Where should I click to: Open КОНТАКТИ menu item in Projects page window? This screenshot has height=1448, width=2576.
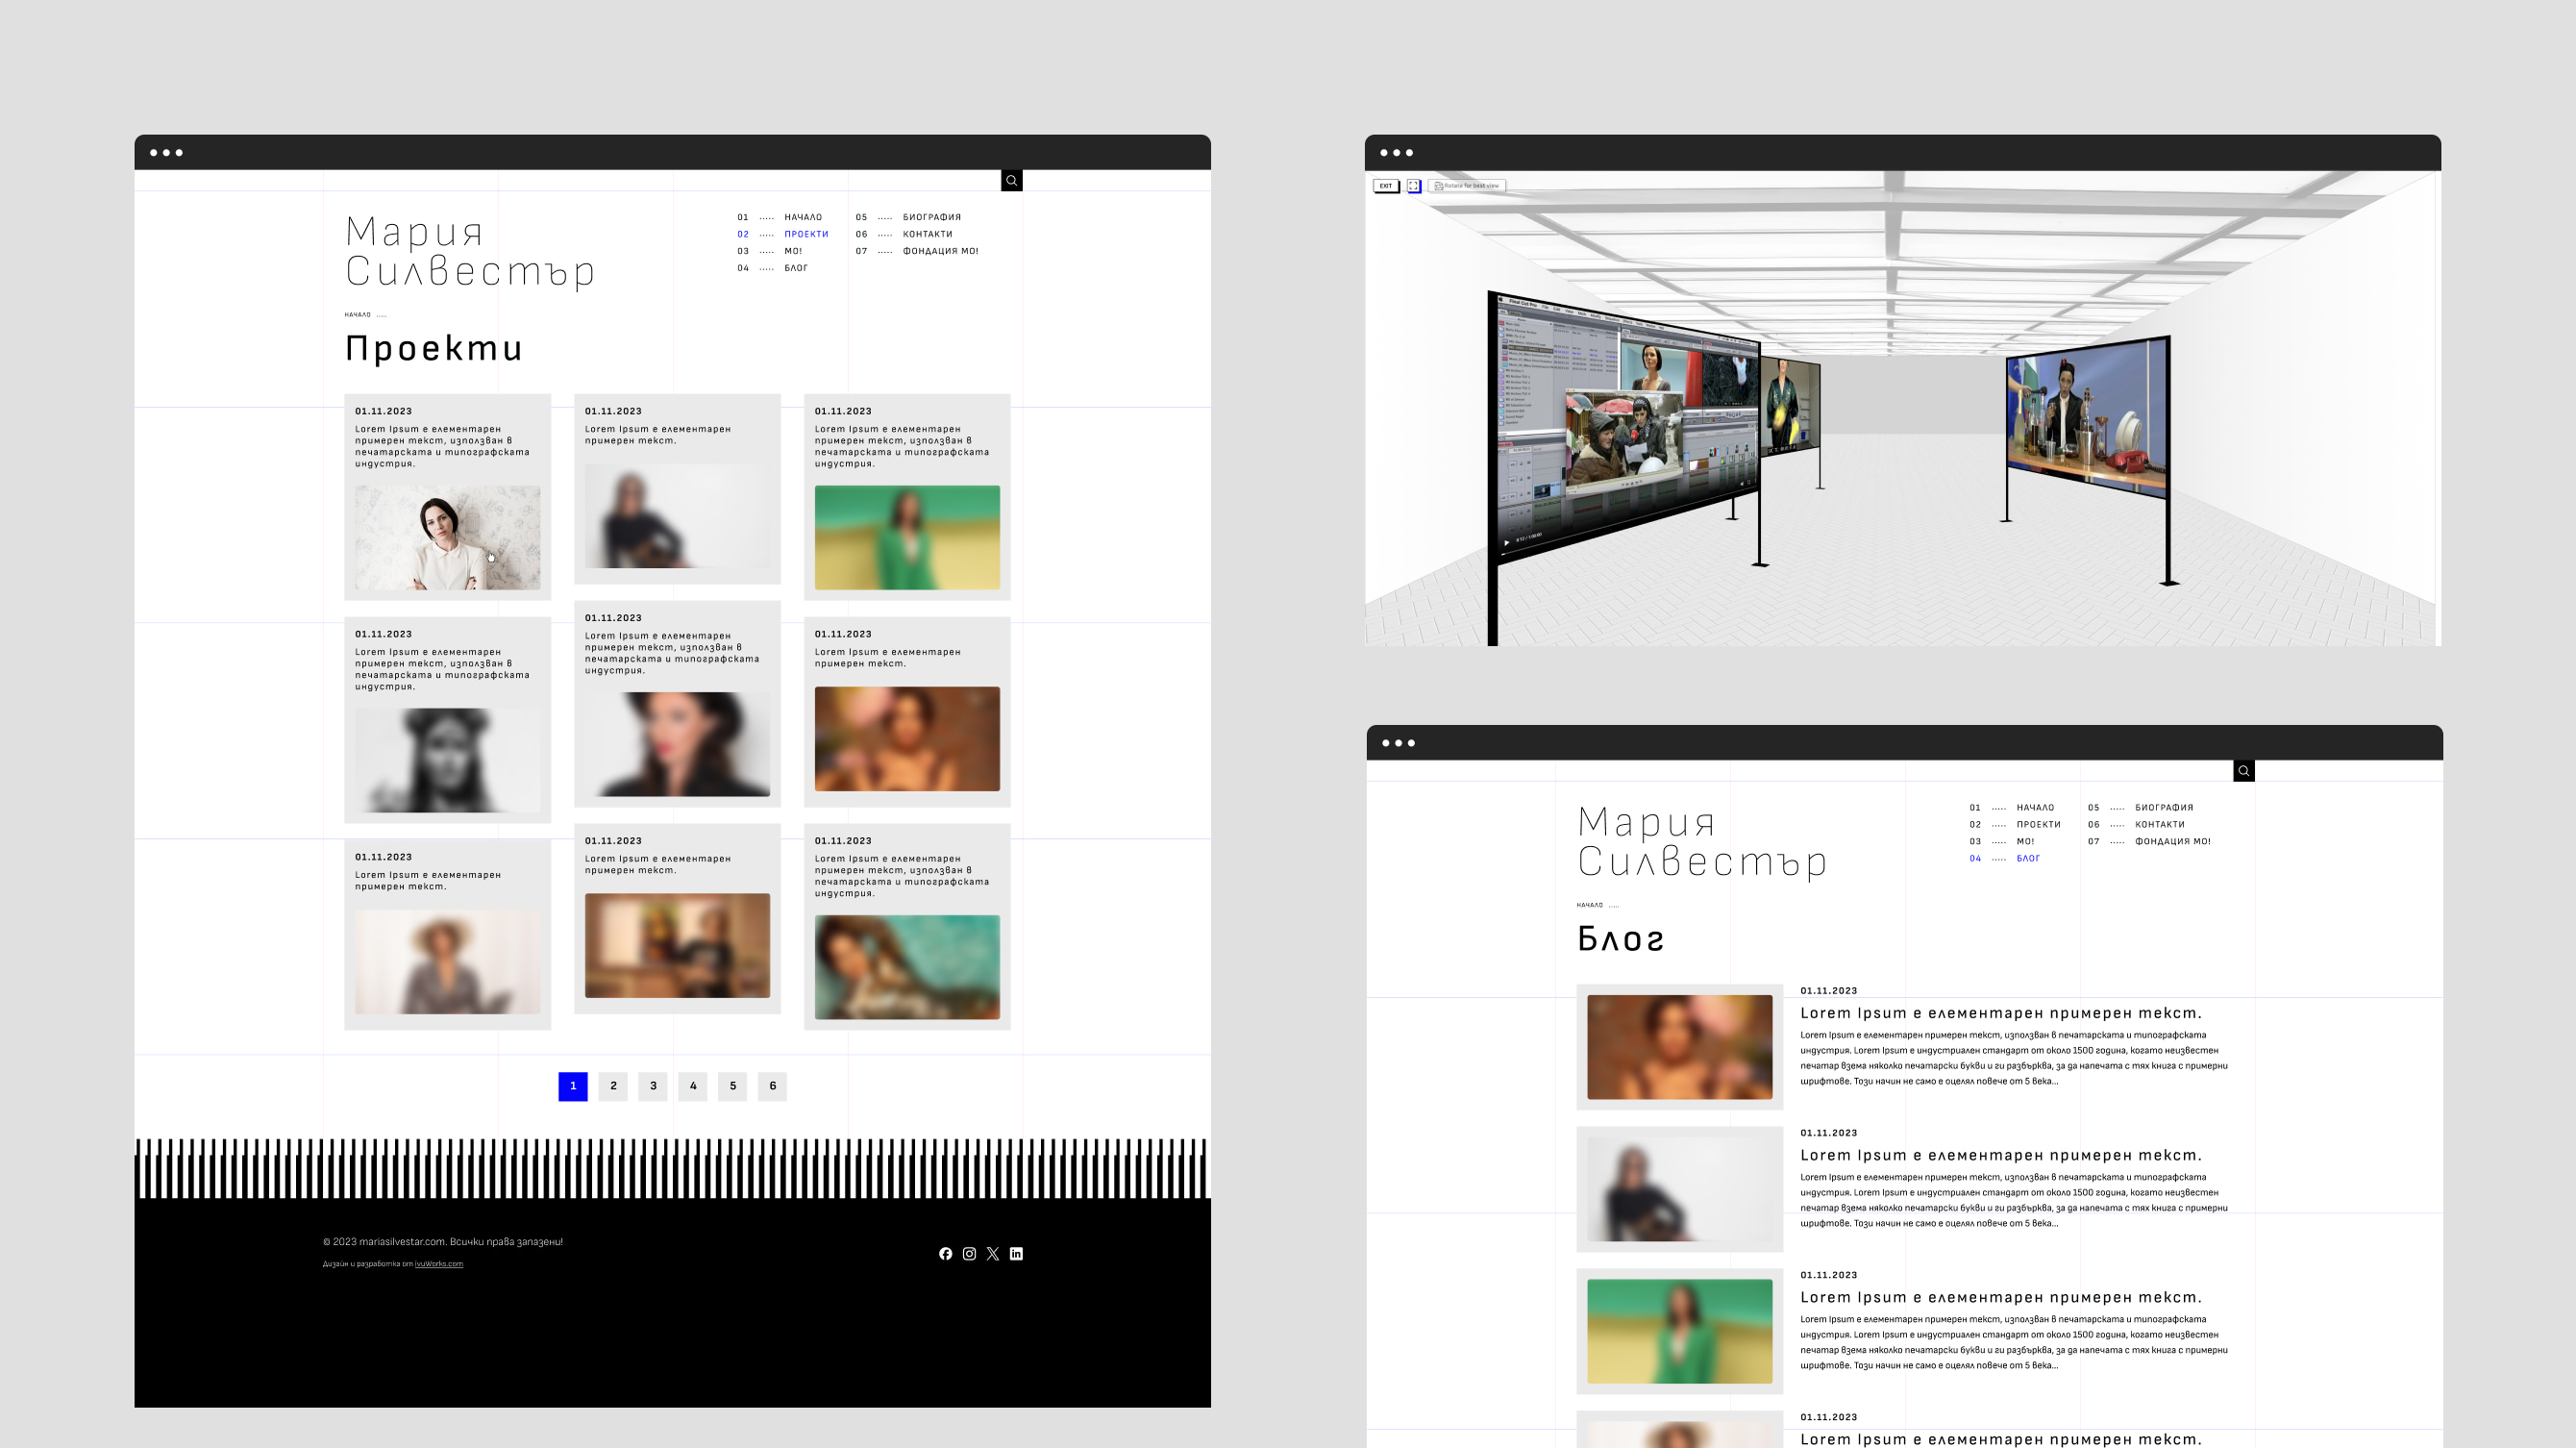(x=927, y=234)
